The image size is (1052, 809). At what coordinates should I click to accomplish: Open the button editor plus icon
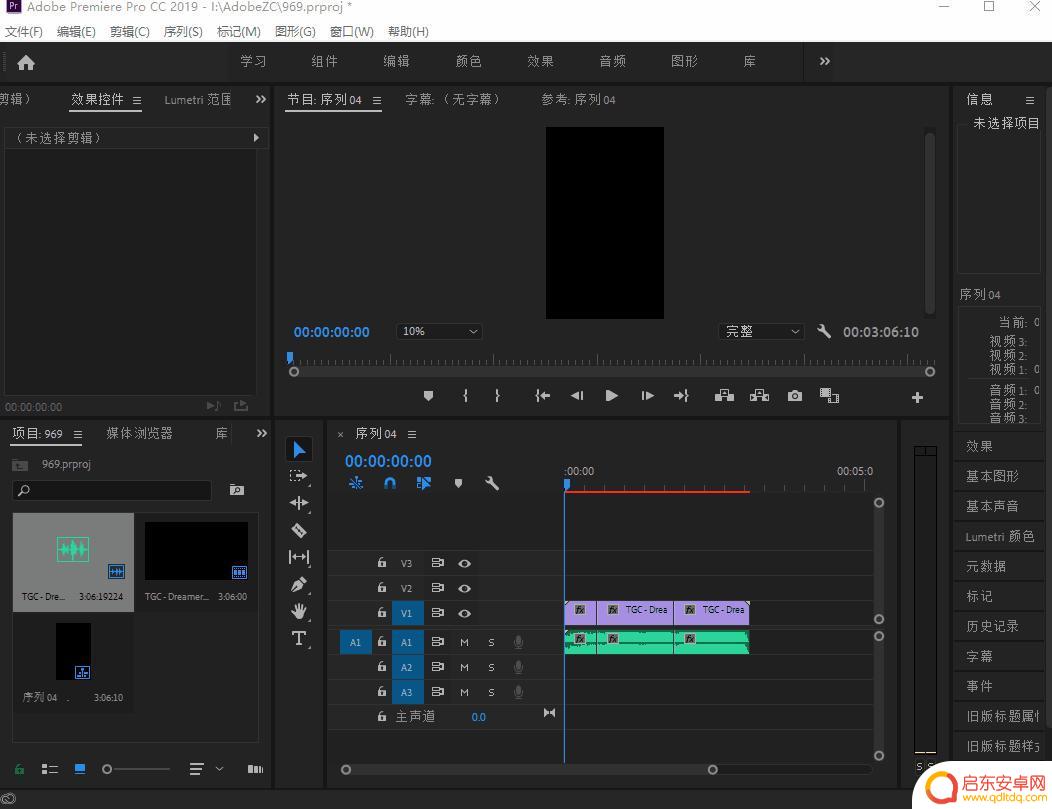917,398
